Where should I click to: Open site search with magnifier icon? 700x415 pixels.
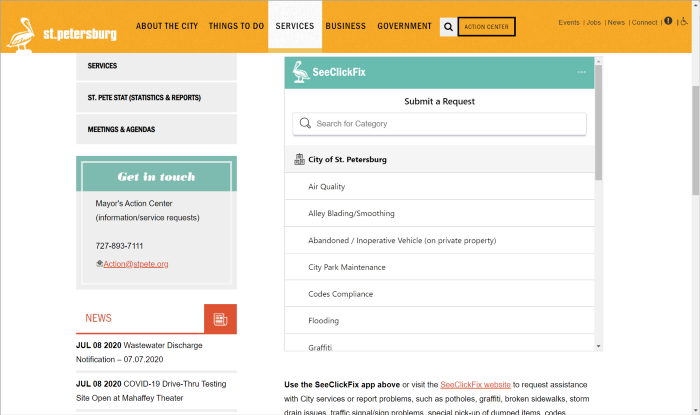[x=448, y=27]
